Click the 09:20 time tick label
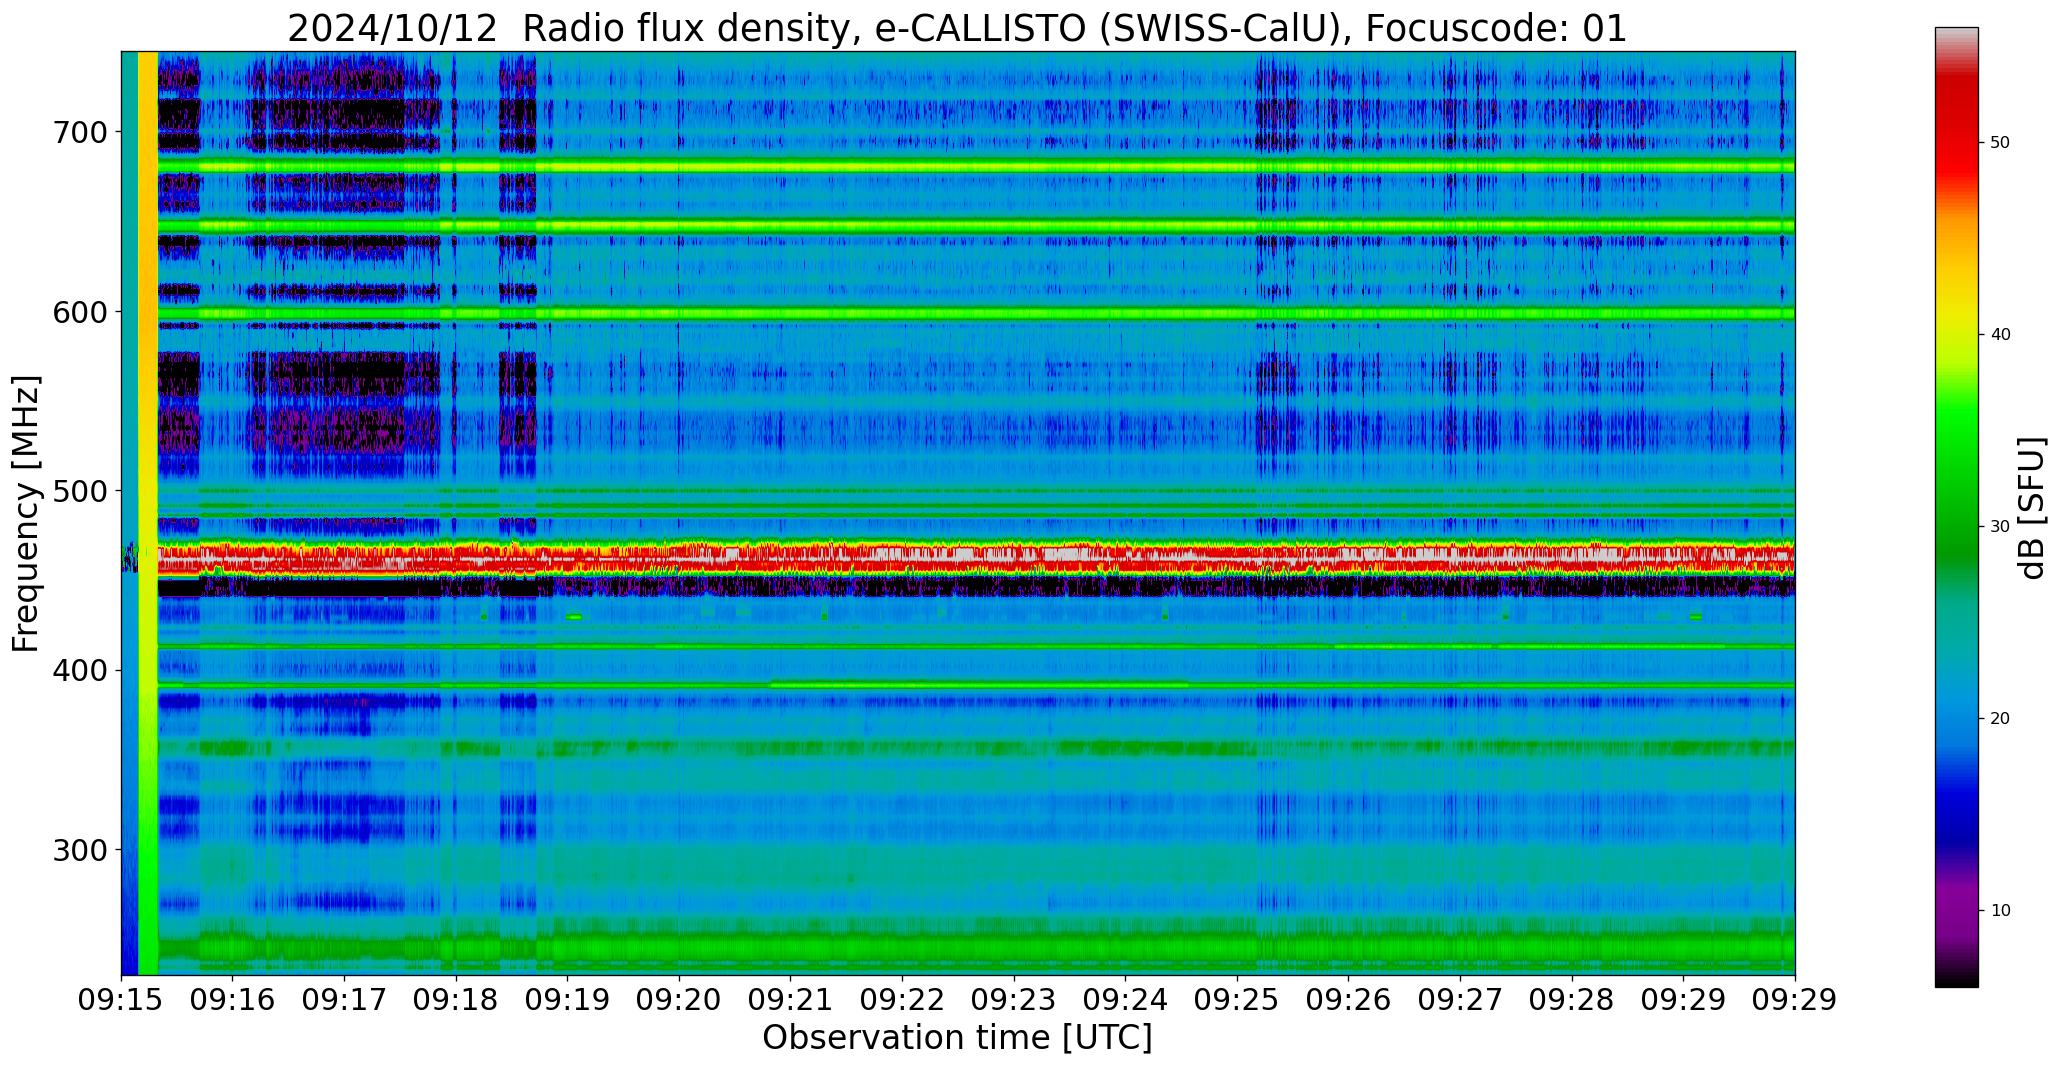This screenshot has width=2062, height=1067. pos(679,1001)
